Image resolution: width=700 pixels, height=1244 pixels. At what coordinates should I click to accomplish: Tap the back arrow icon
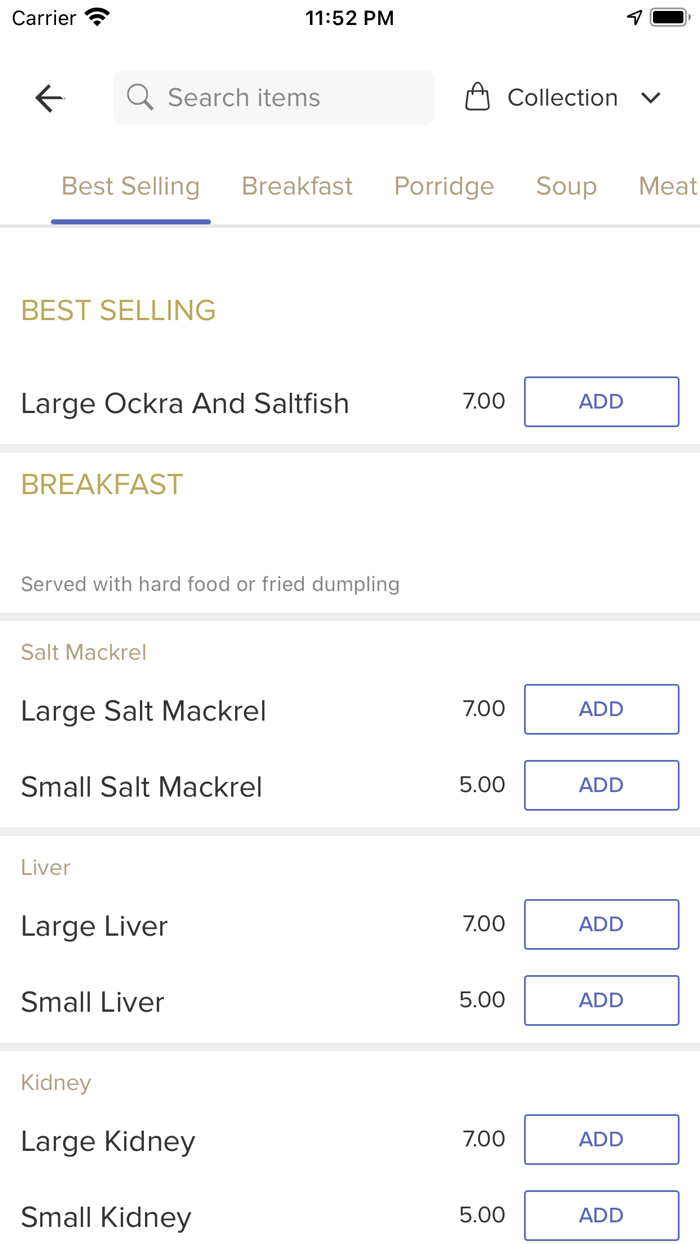click(x=49, y=98)
